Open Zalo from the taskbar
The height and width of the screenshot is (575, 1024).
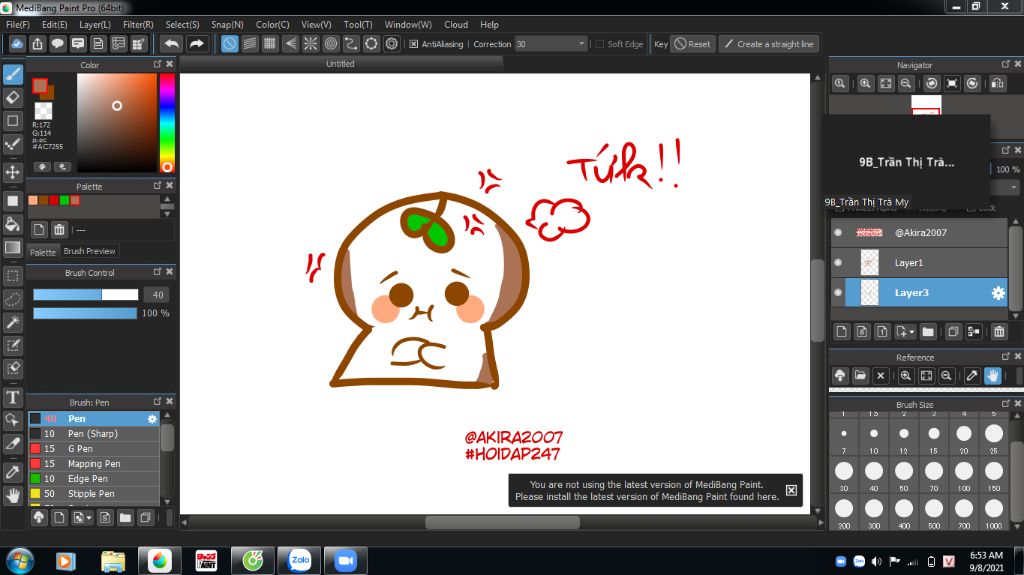[300, 561]
